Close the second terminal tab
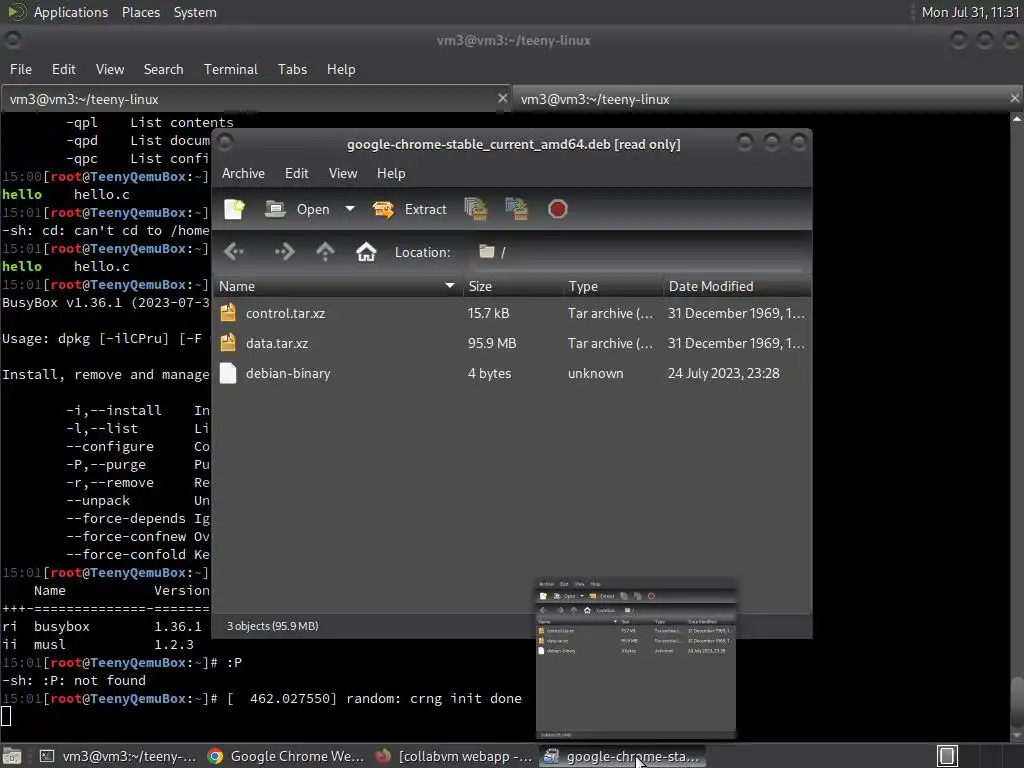The height and width of the screenshot is (768, 1024). (x=1014, y=98)
